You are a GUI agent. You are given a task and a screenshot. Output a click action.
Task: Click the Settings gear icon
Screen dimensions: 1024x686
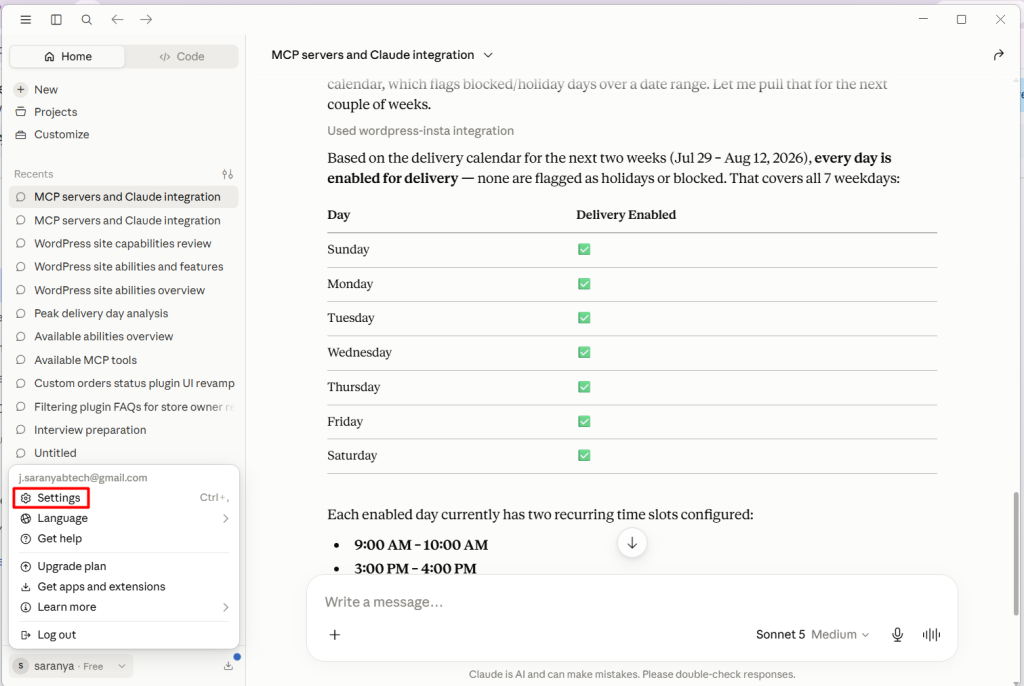pyautogui.click(x=25, y=498)
